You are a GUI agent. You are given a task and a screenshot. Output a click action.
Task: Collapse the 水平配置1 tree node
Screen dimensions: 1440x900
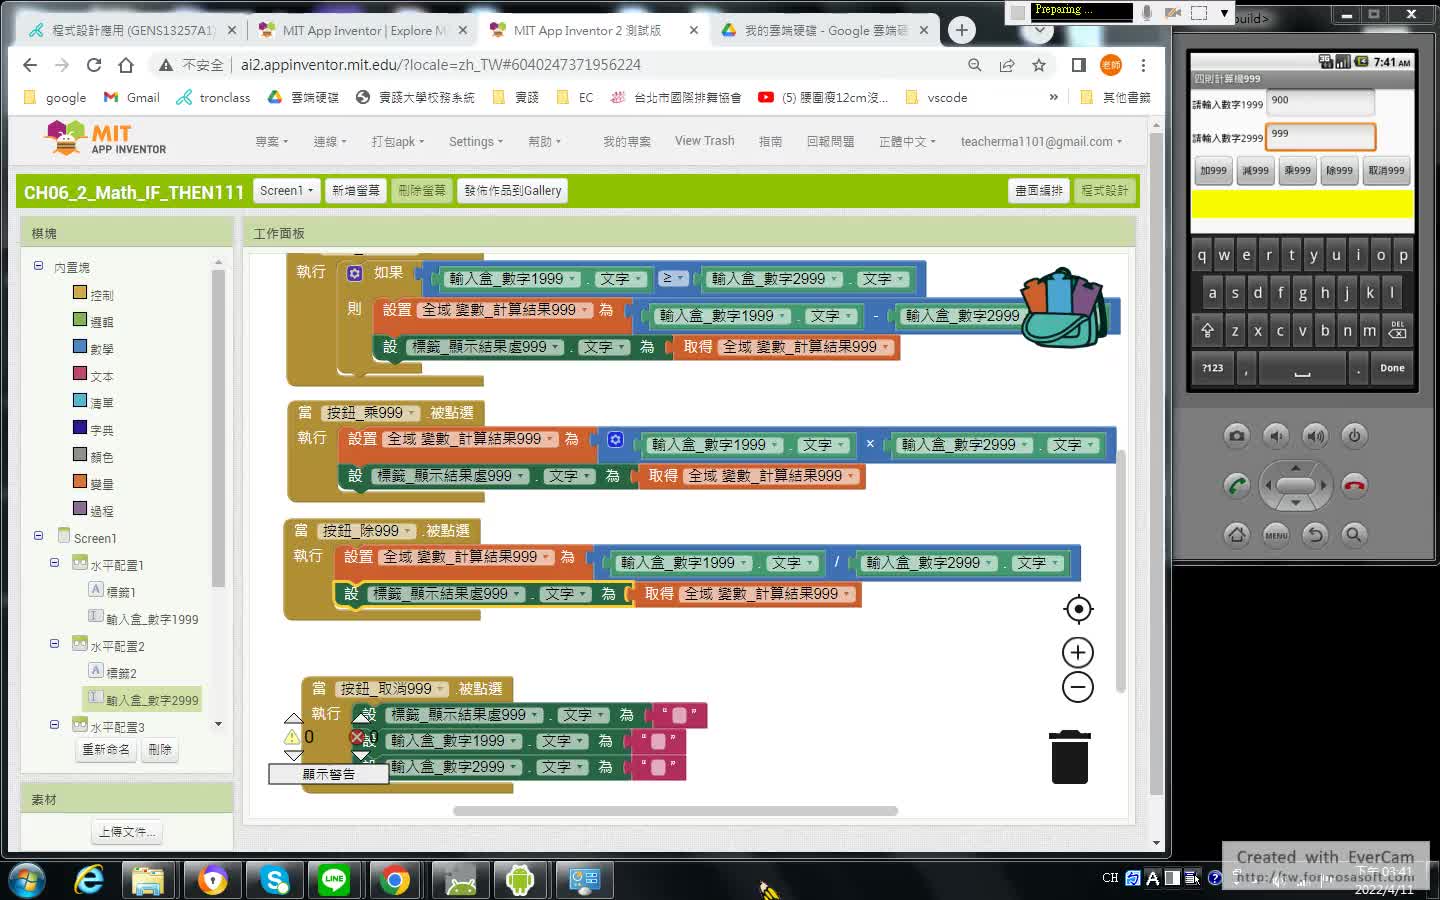pos(55,563)
